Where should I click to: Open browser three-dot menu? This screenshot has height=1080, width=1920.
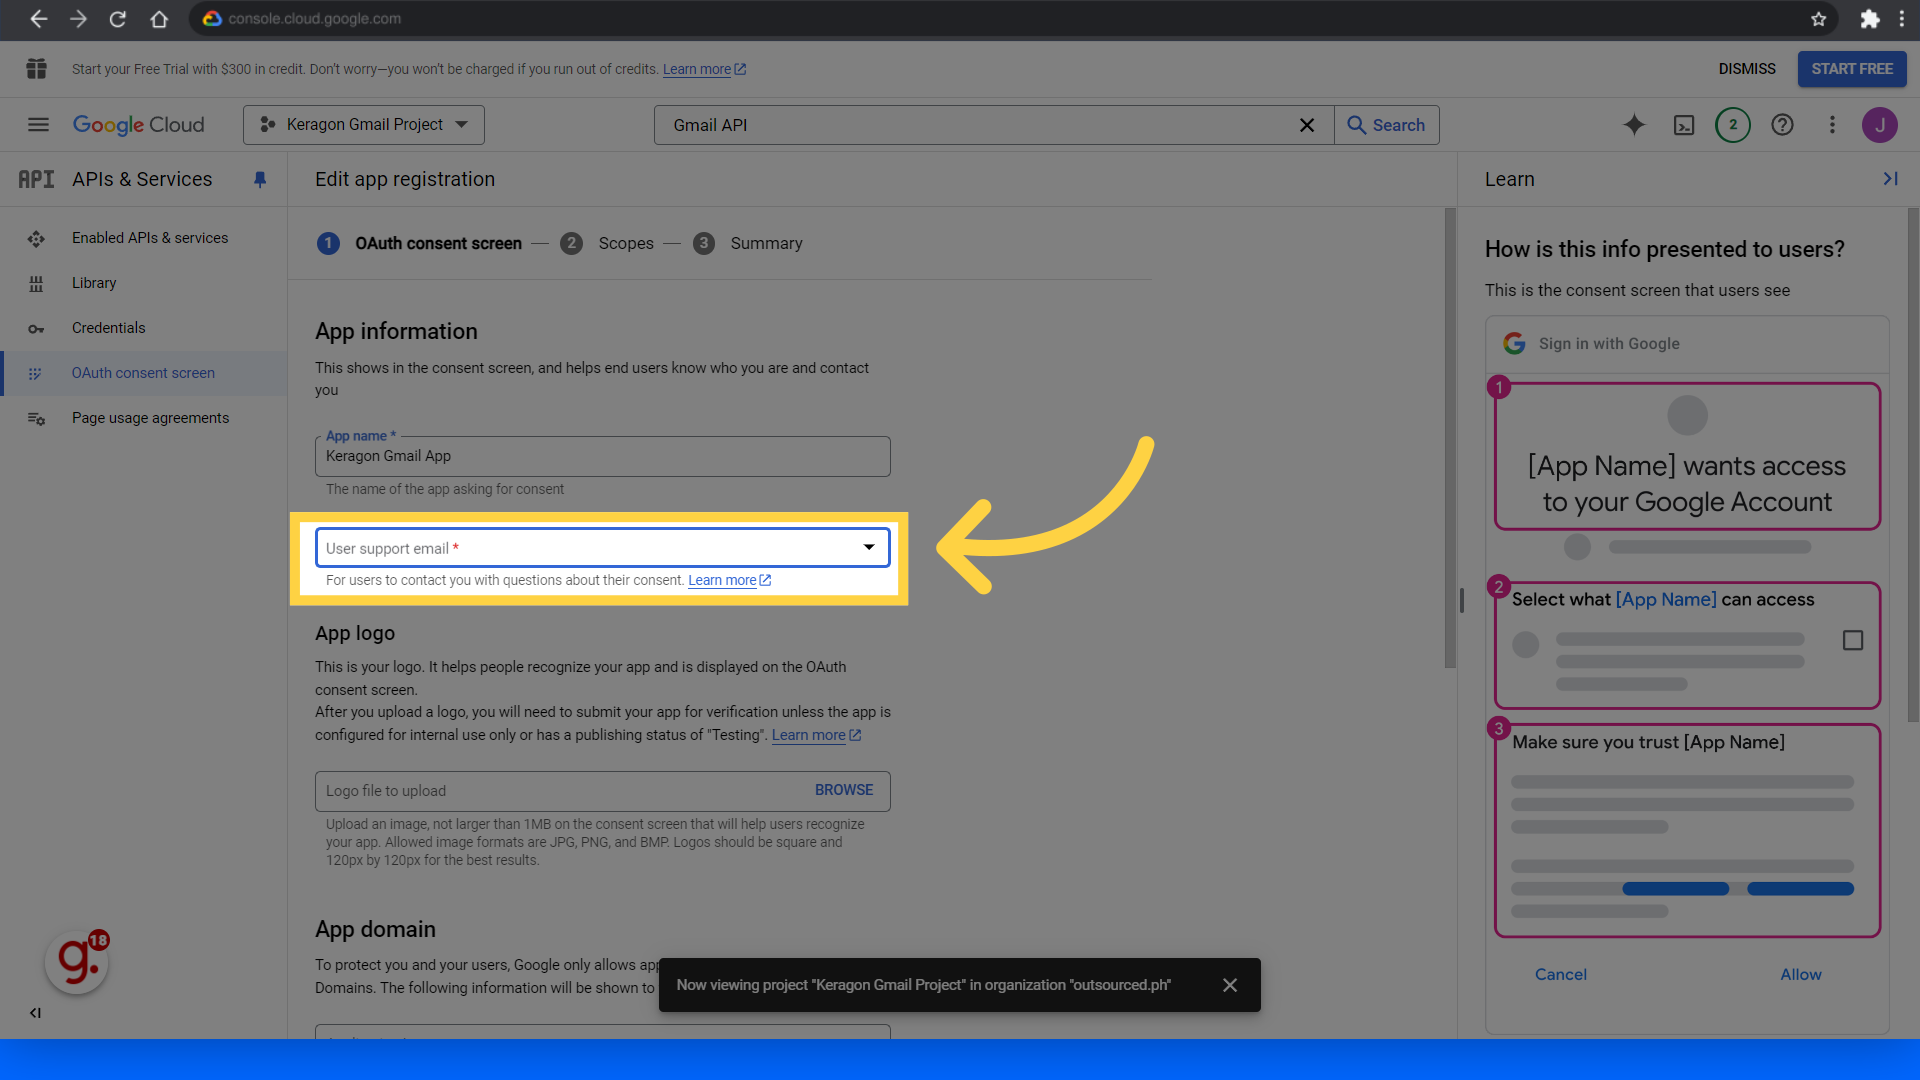tap(1902, 19)
